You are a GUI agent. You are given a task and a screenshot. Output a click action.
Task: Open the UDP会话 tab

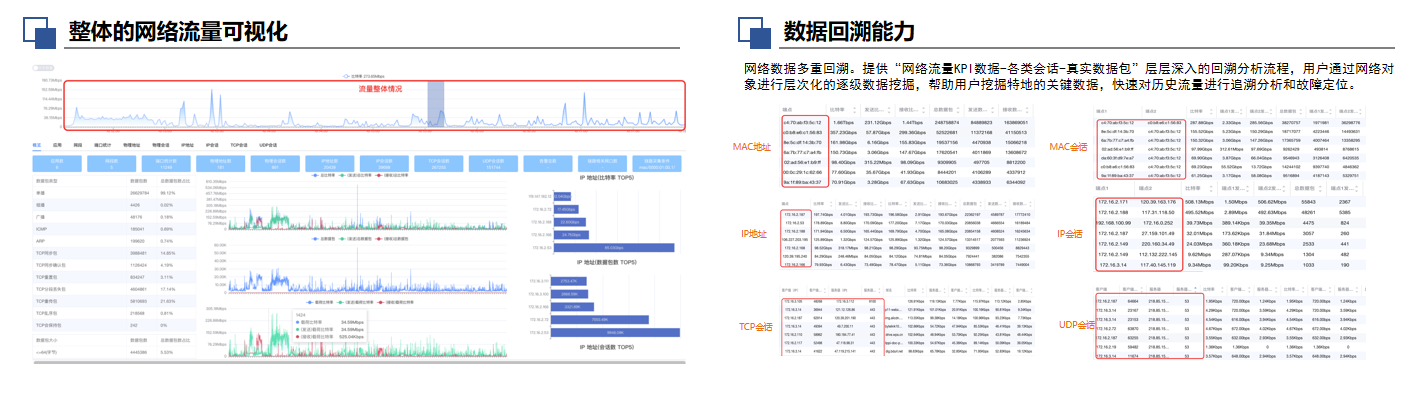(268, 145)
